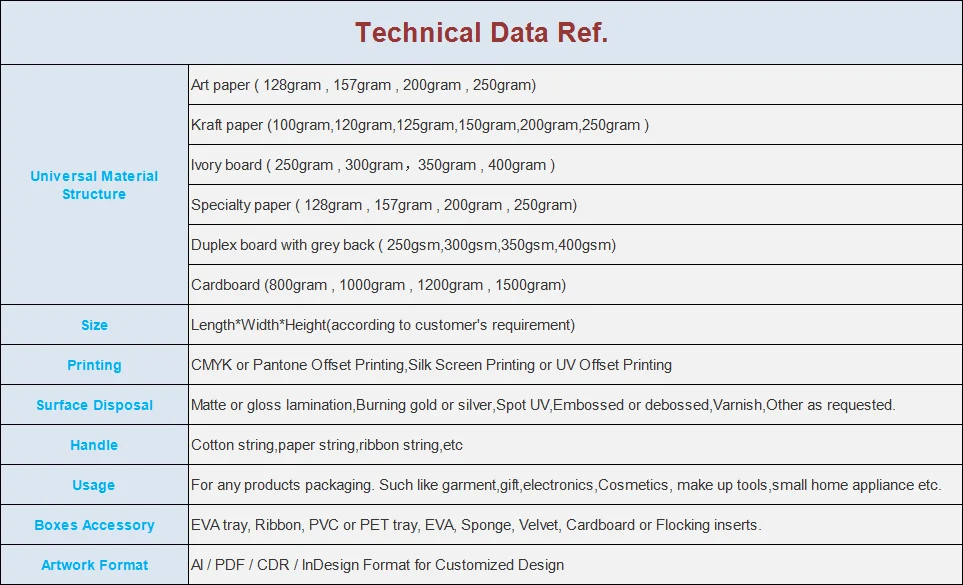Click the Art paper row
The image size is (963, 585).
pos(575,85)
